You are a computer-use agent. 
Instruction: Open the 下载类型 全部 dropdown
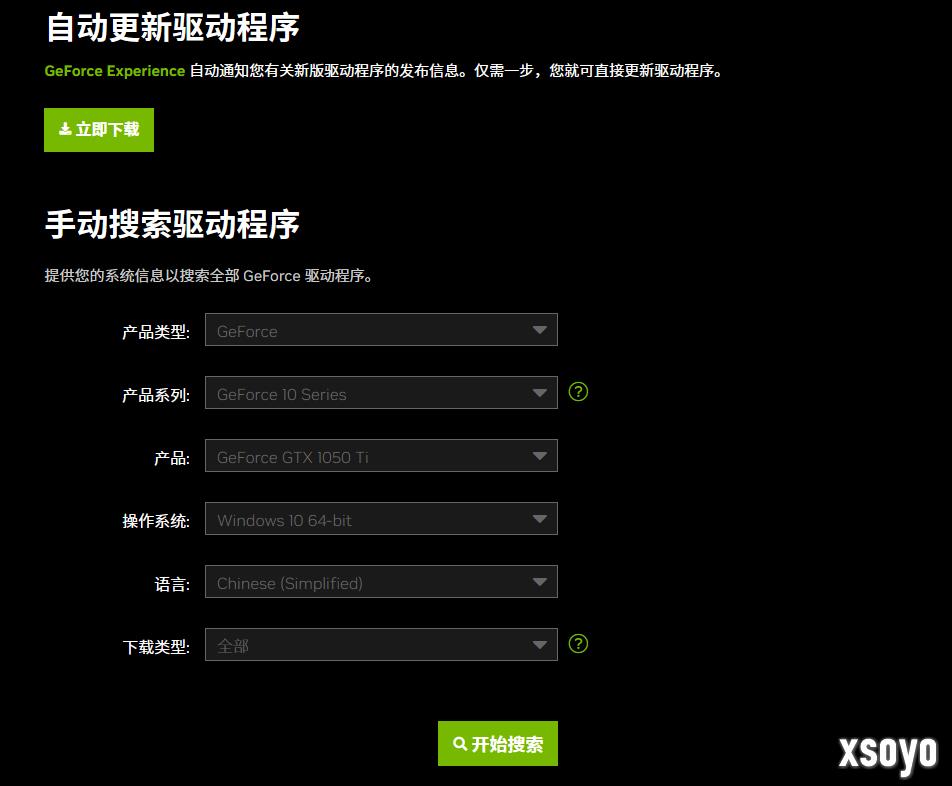tap(381, 645)
